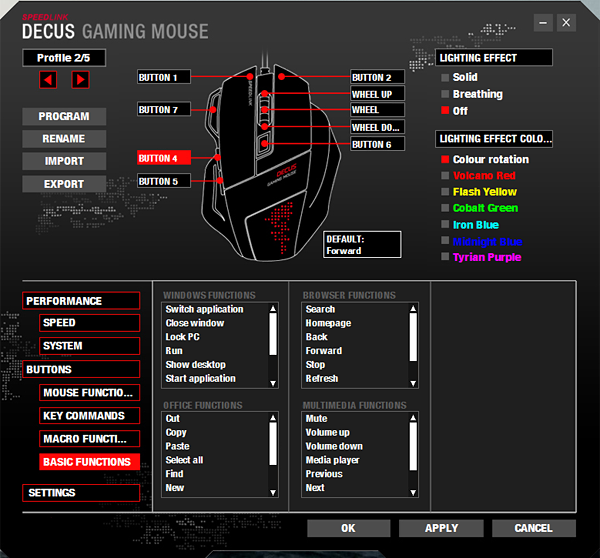Select the BUTTON 1 label
Screen dimensions: 600x558
click(164, 77)
